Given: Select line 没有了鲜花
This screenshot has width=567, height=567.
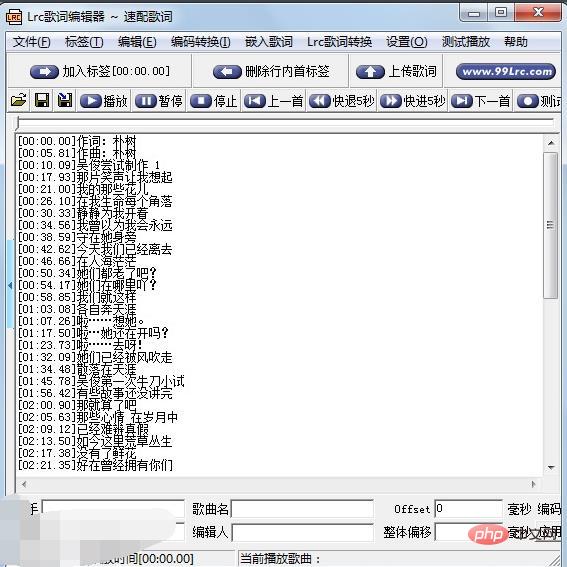Looking at the screenshot, I should (77, 453).
